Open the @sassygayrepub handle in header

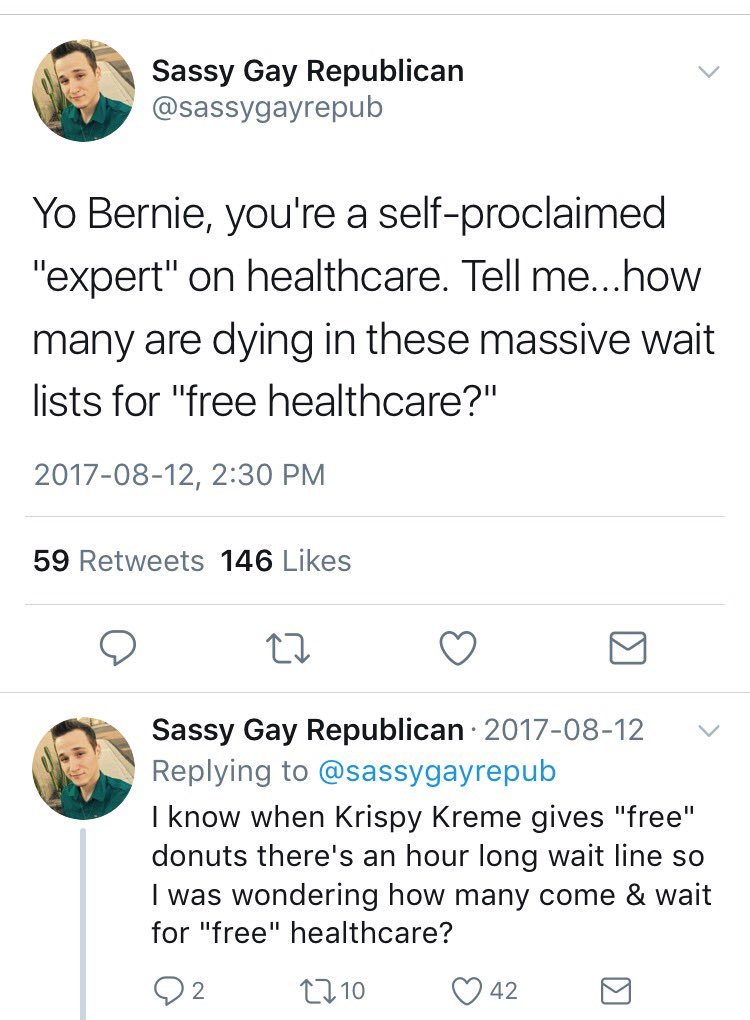266,106
